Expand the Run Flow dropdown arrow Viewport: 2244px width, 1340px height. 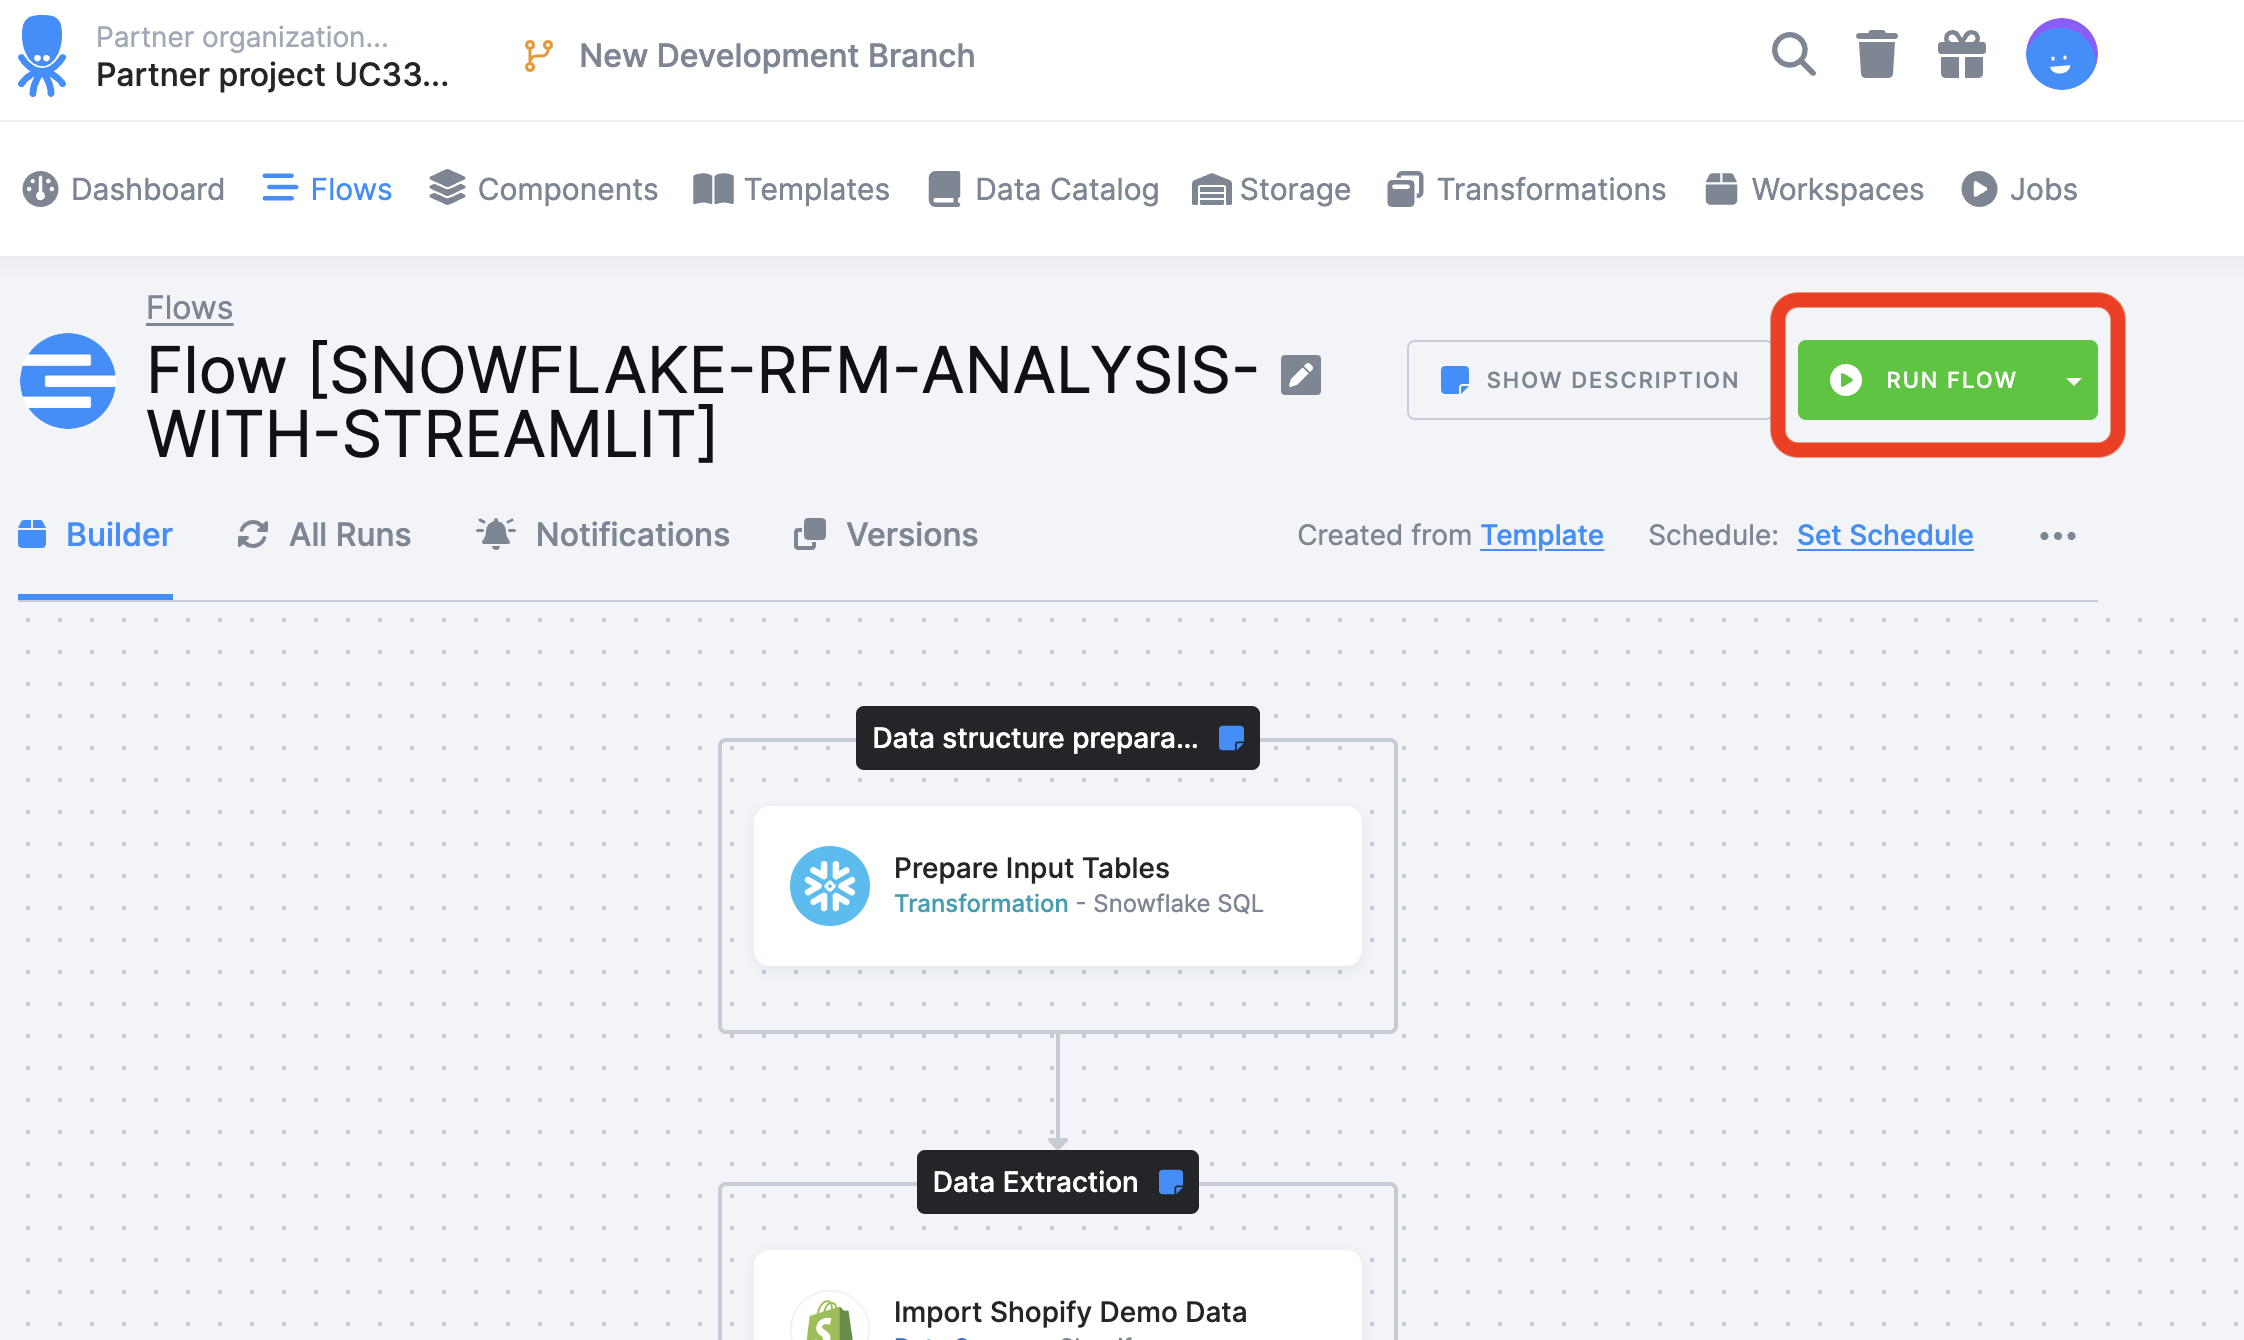(2074, 380)
